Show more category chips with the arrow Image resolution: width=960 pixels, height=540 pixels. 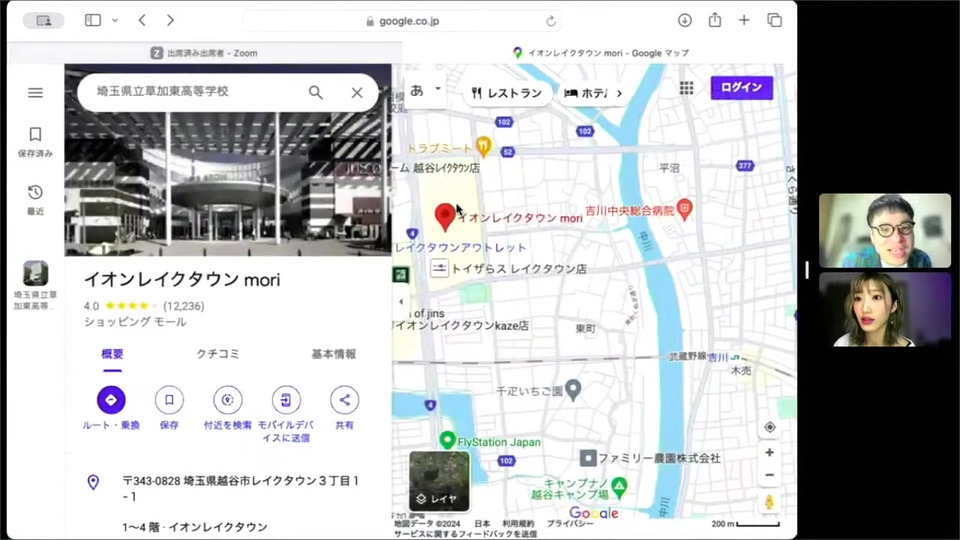point(619,94)
